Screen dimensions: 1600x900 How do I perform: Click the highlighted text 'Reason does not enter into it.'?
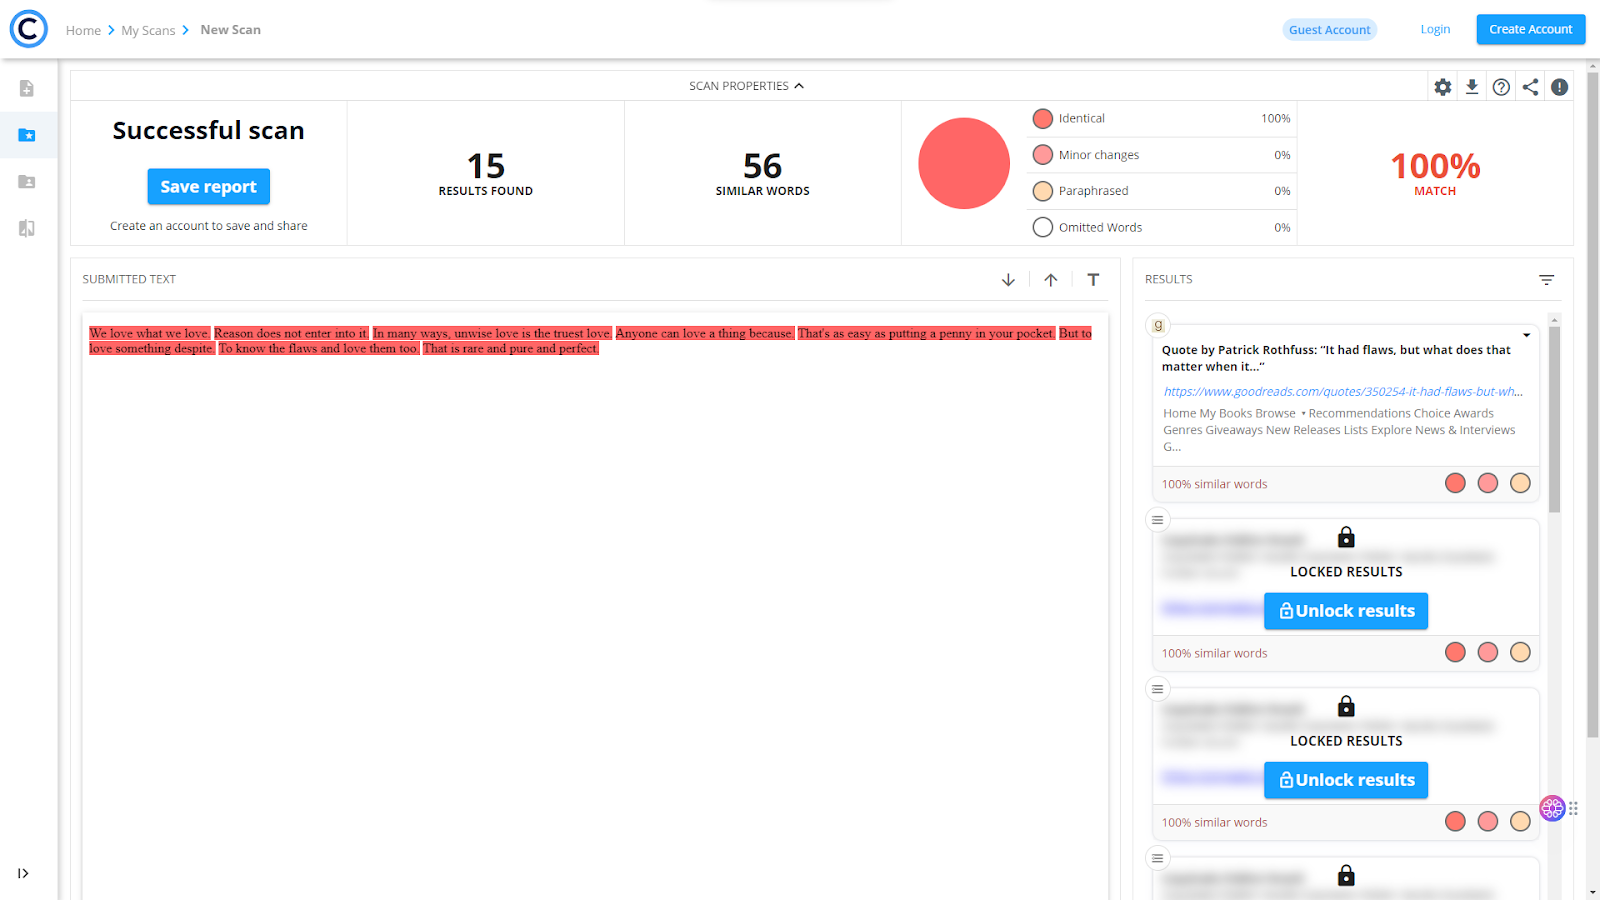[x=291, y=334]
